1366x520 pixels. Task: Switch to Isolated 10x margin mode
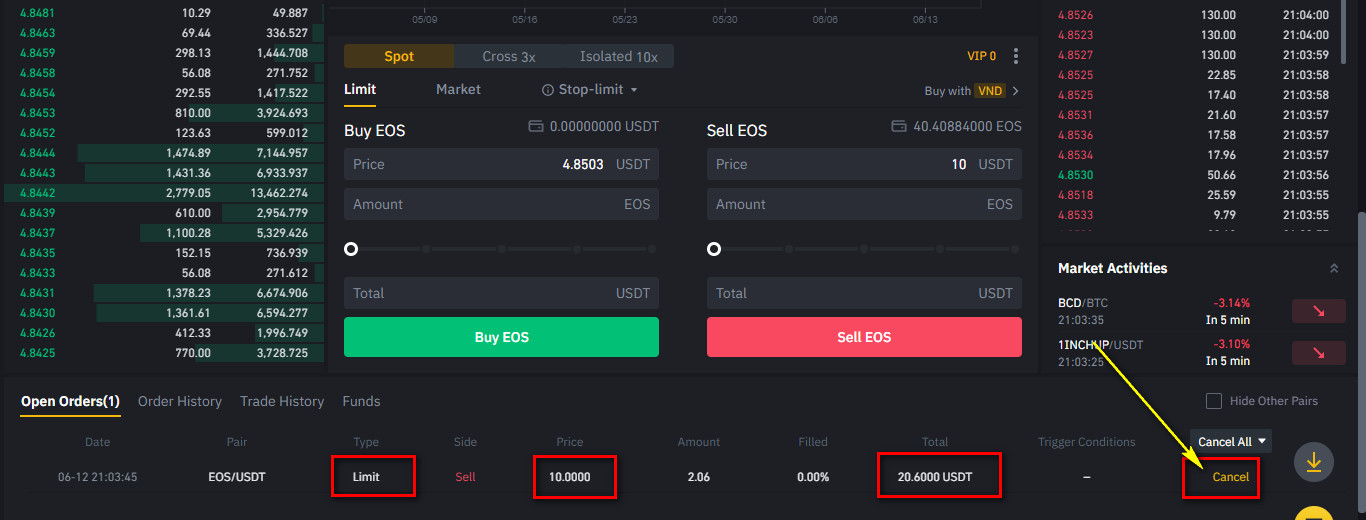pos(618,57)
